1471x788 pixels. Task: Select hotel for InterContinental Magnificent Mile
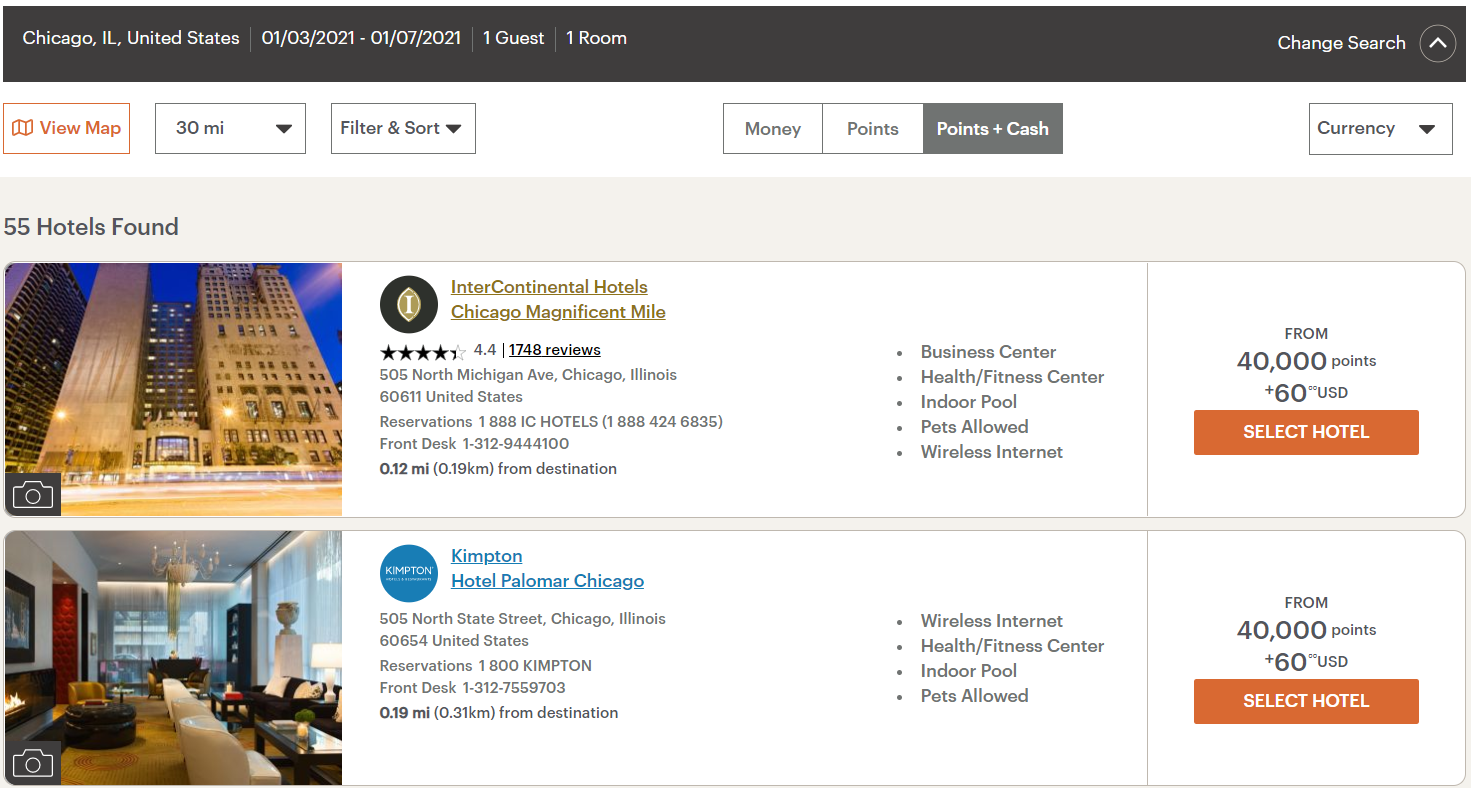1306,432
